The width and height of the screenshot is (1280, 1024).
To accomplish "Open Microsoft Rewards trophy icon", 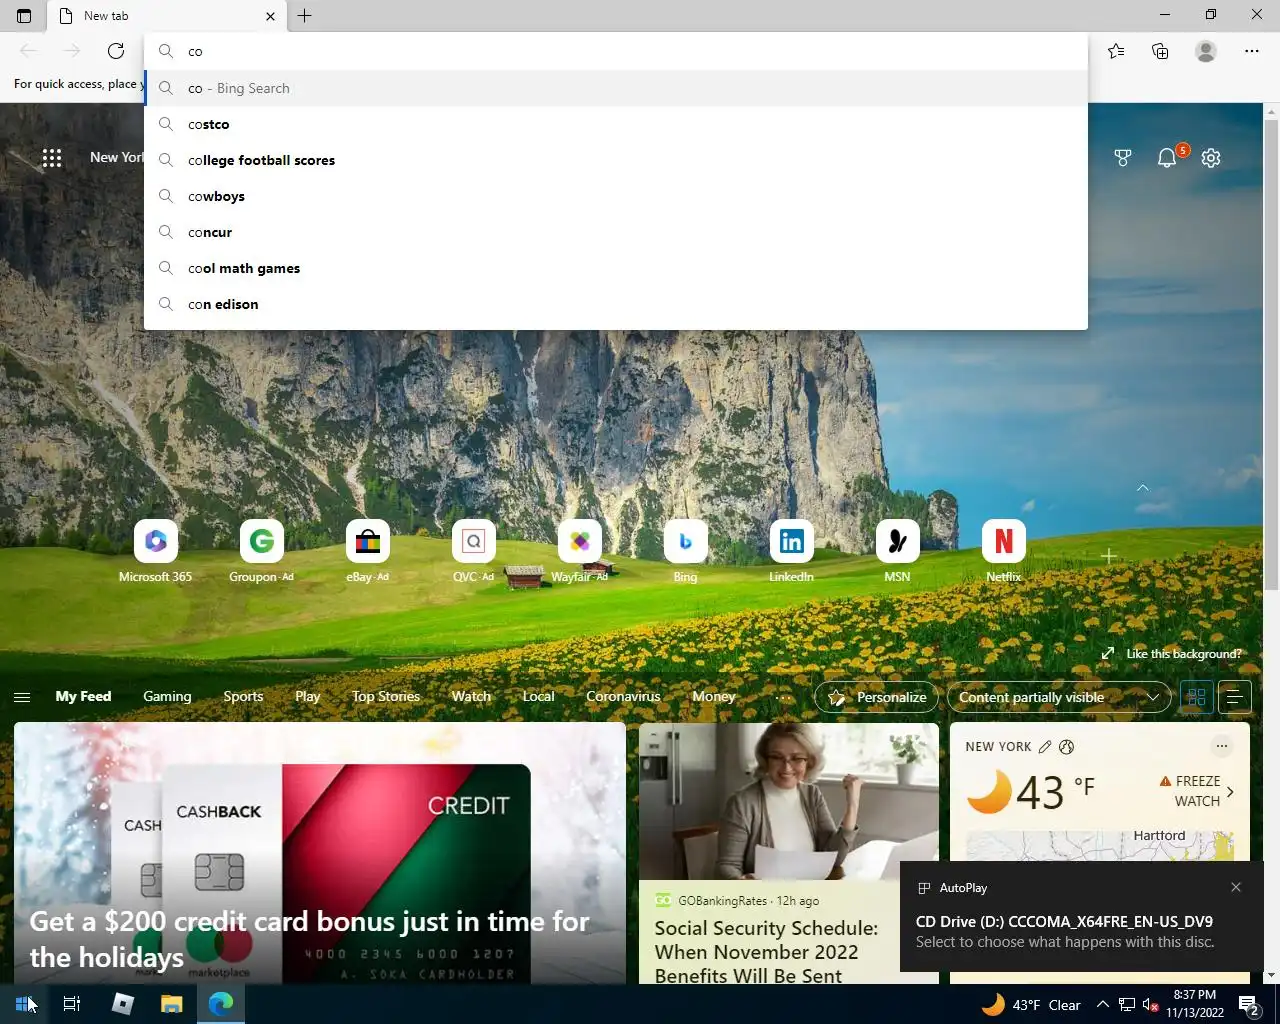I will (1123, 158).
